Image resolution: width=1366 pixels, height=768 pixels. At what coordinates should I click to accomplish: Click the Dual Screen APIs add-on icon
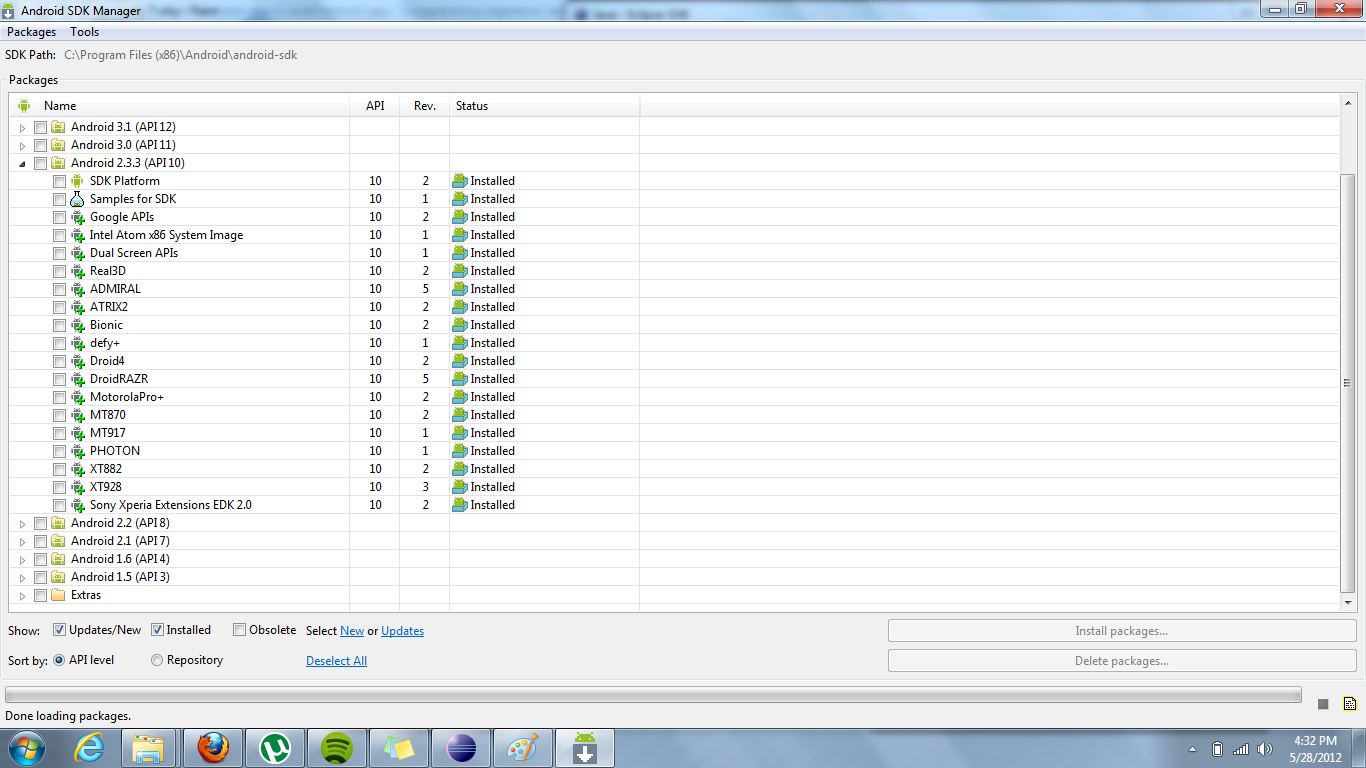click(77, 253)
